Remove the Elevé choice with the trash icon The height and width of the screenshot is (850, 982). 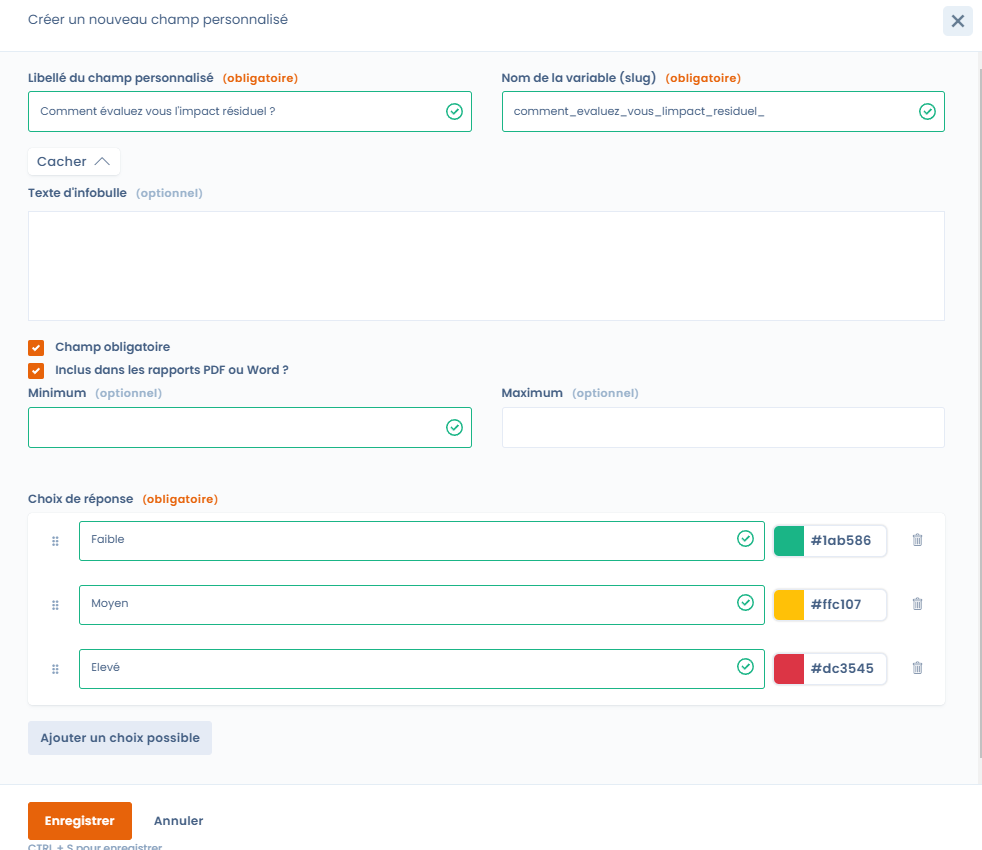(917, 668)
